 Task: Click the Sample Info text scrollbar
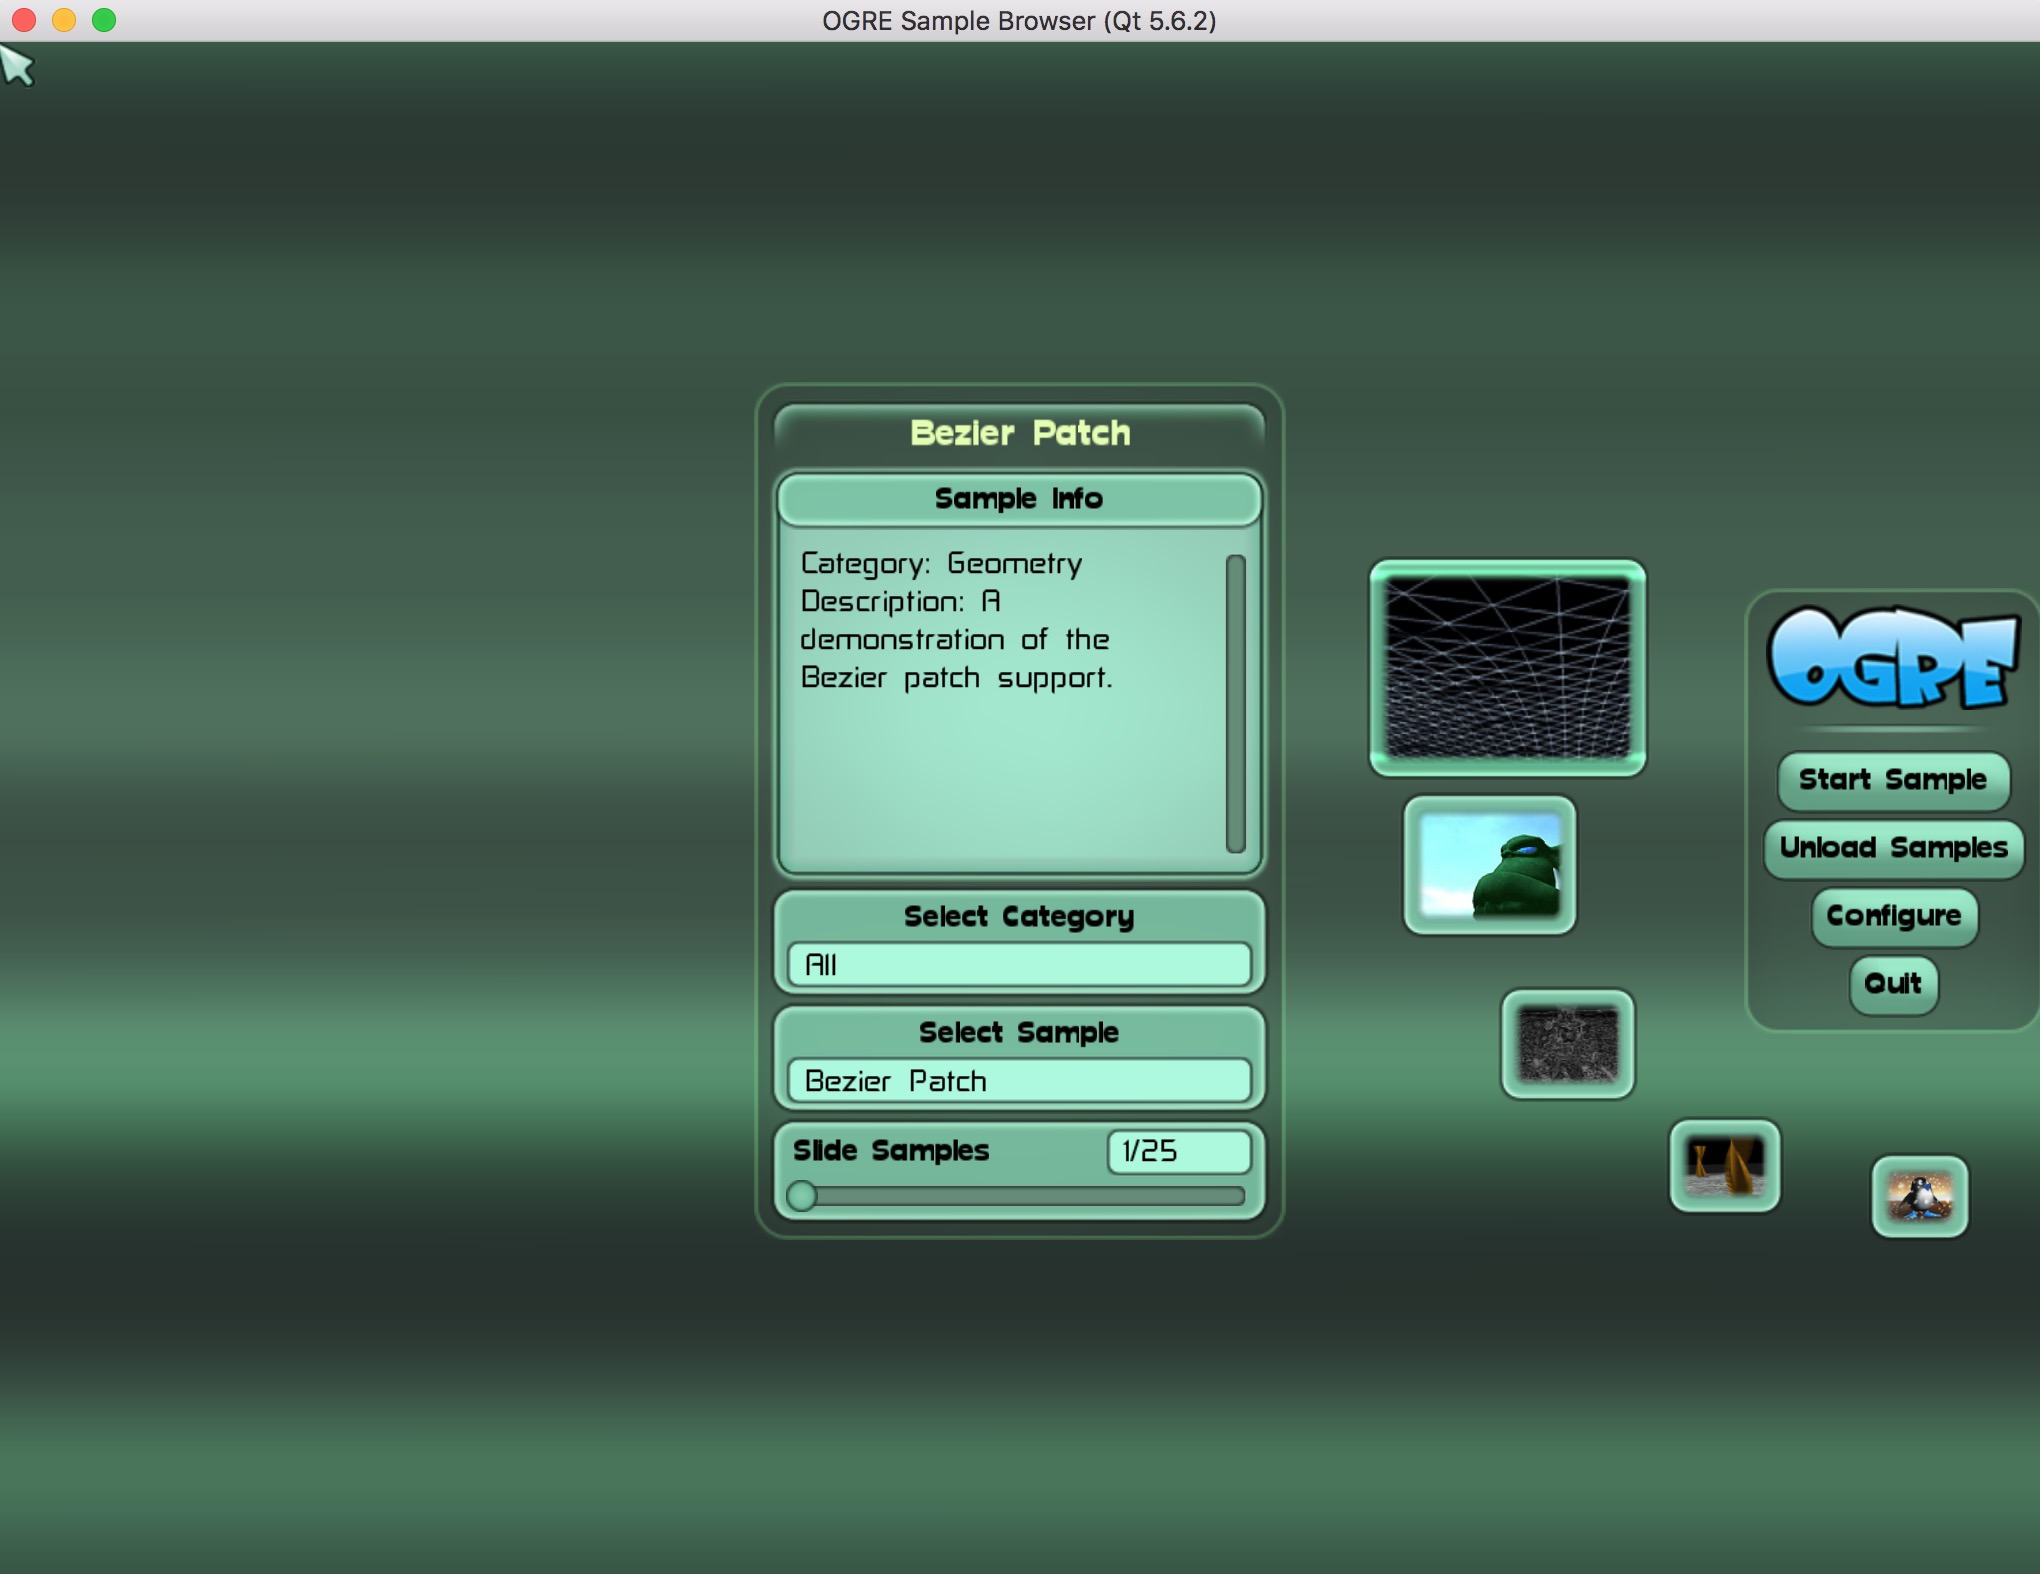[1236, 703]
